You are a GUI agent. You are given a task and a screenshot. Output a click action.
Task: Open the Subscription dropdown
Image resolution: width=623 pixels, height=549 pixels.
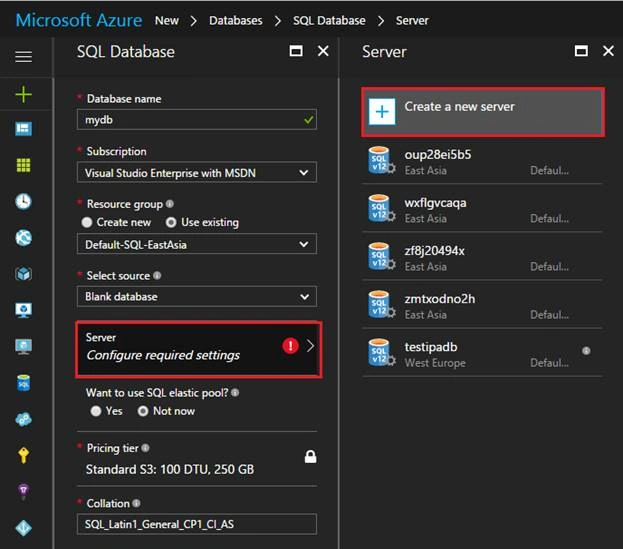pyautogui.click(x=197, y=172)
